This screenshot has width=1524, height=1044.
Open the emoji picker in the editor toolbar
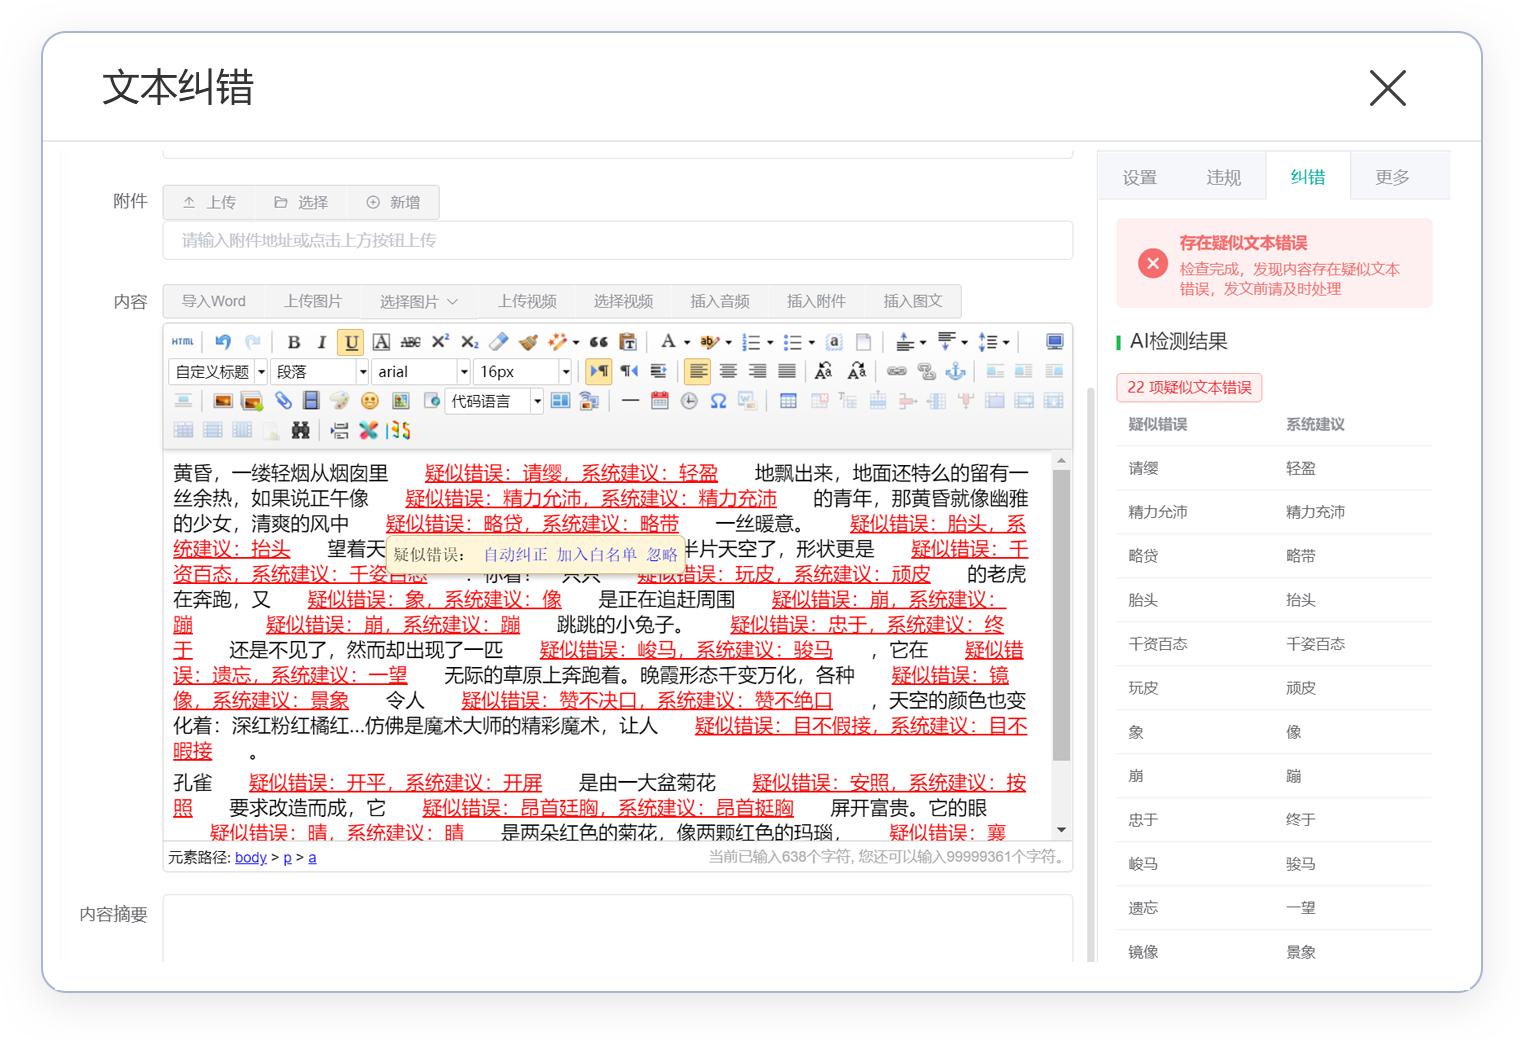tap(369, 401)
